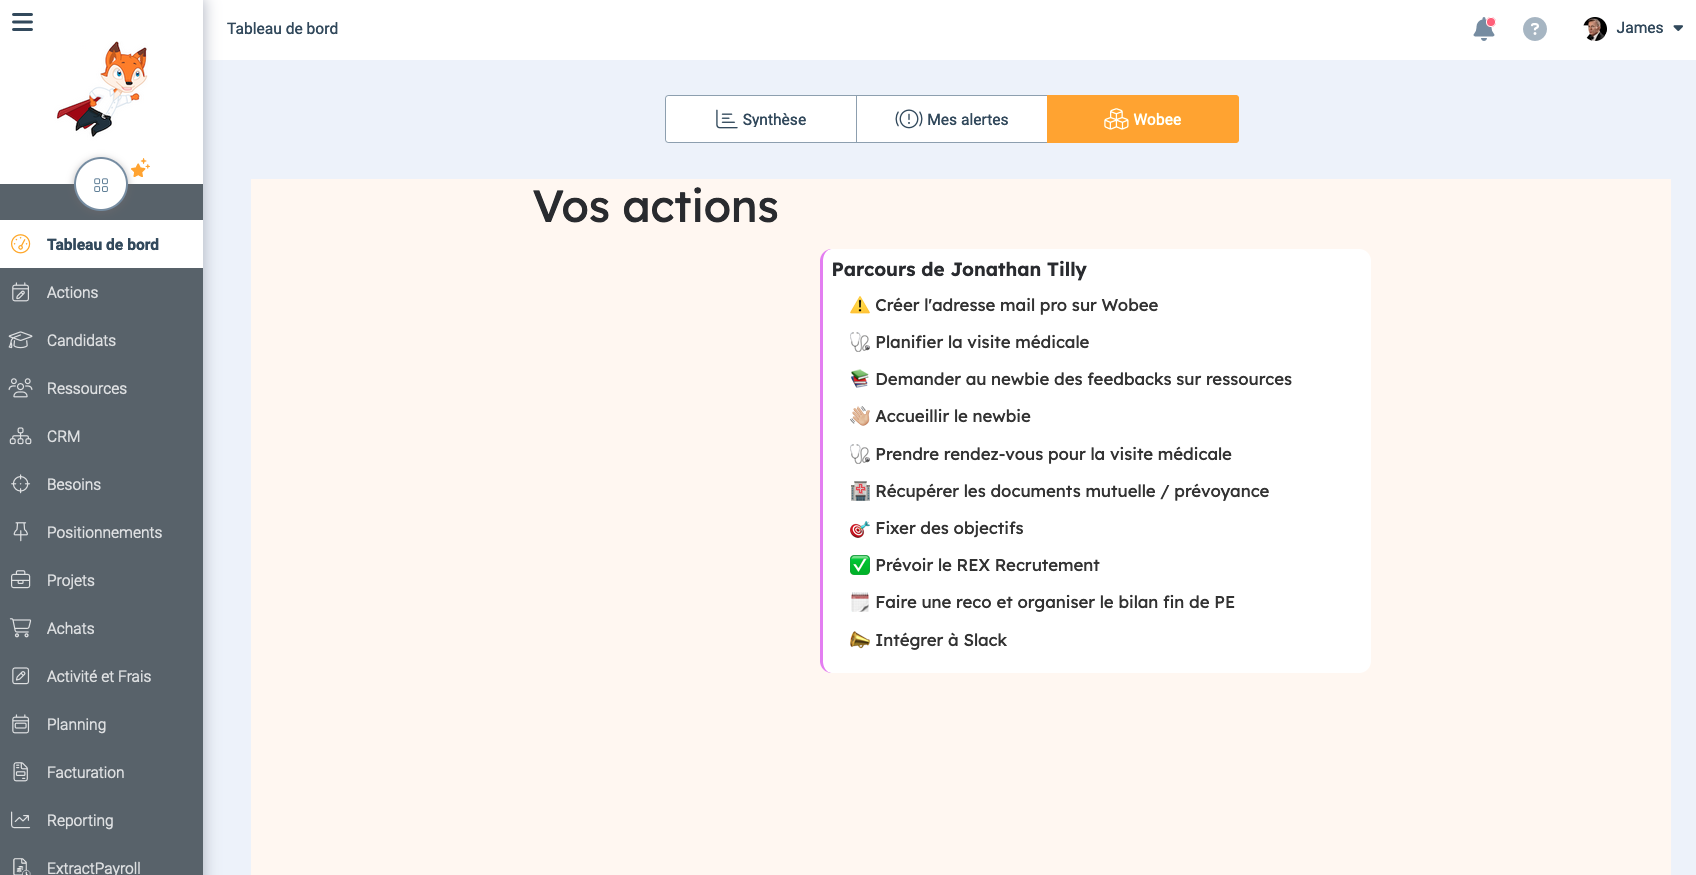Viewport: 1696px width, 875px height.
Task: Switch to the Mes alertes tab
Action: point(952,119)
